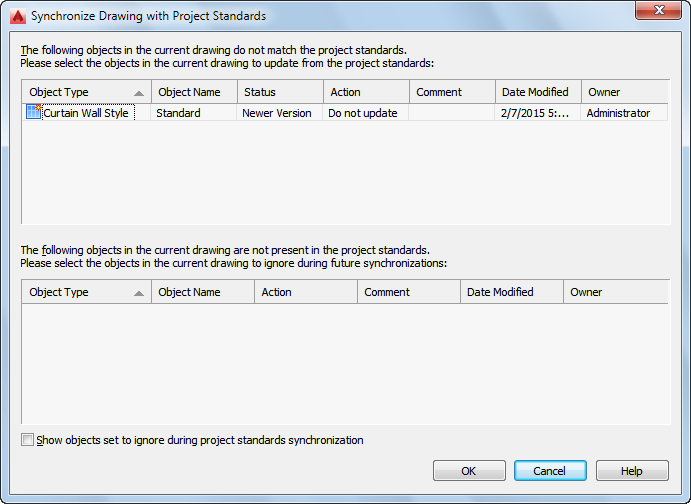This screenshot has width=691, height=504.
Task: Click upper Owner column header
Action: (x=624, y=92)
